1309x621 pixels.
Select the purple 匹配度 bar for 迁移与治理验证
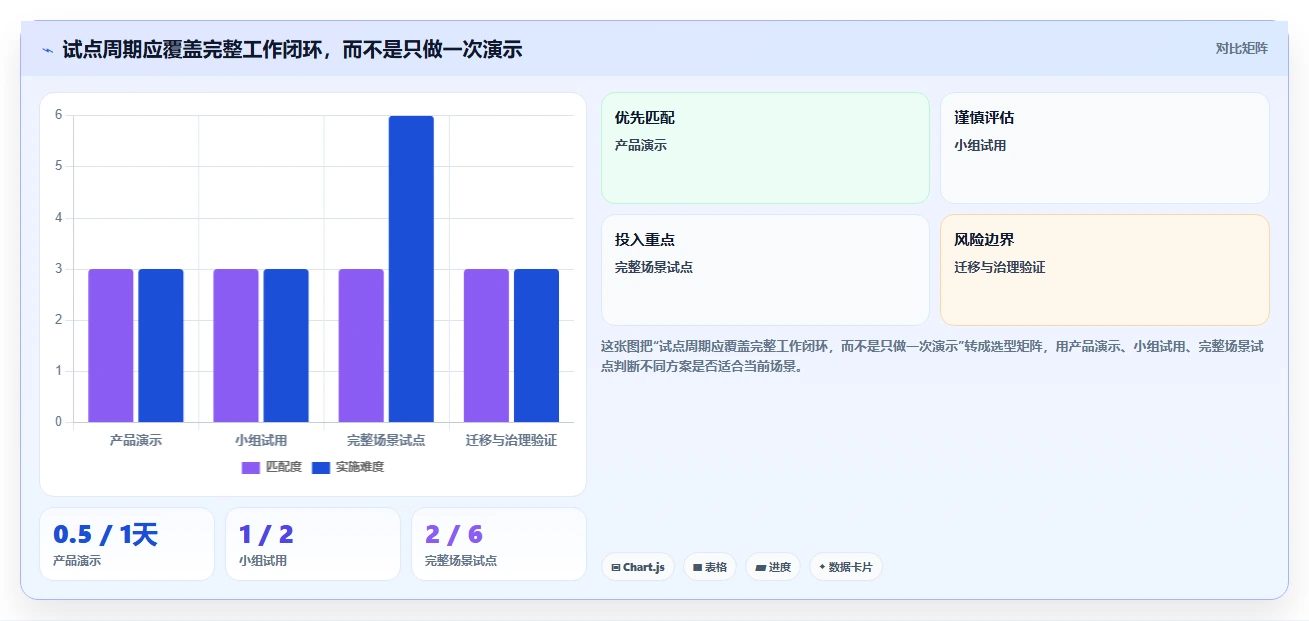pyautogui.click(x=486, y=345)
